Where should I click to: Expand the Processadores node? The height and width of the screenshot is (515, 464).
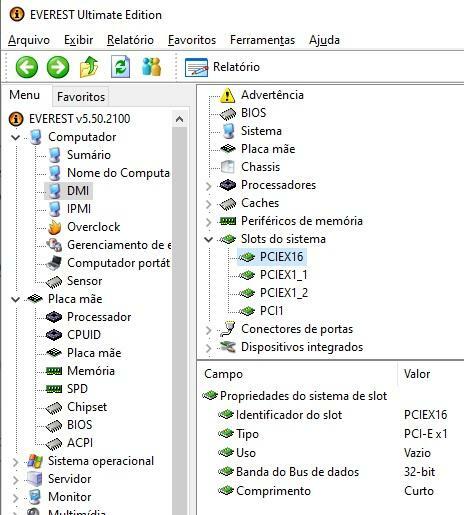(209, 185)
